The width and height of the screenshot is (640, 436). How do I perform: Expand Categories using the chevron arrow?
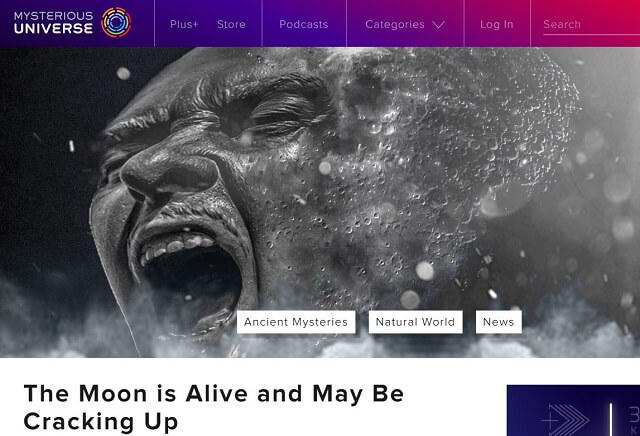438,25
